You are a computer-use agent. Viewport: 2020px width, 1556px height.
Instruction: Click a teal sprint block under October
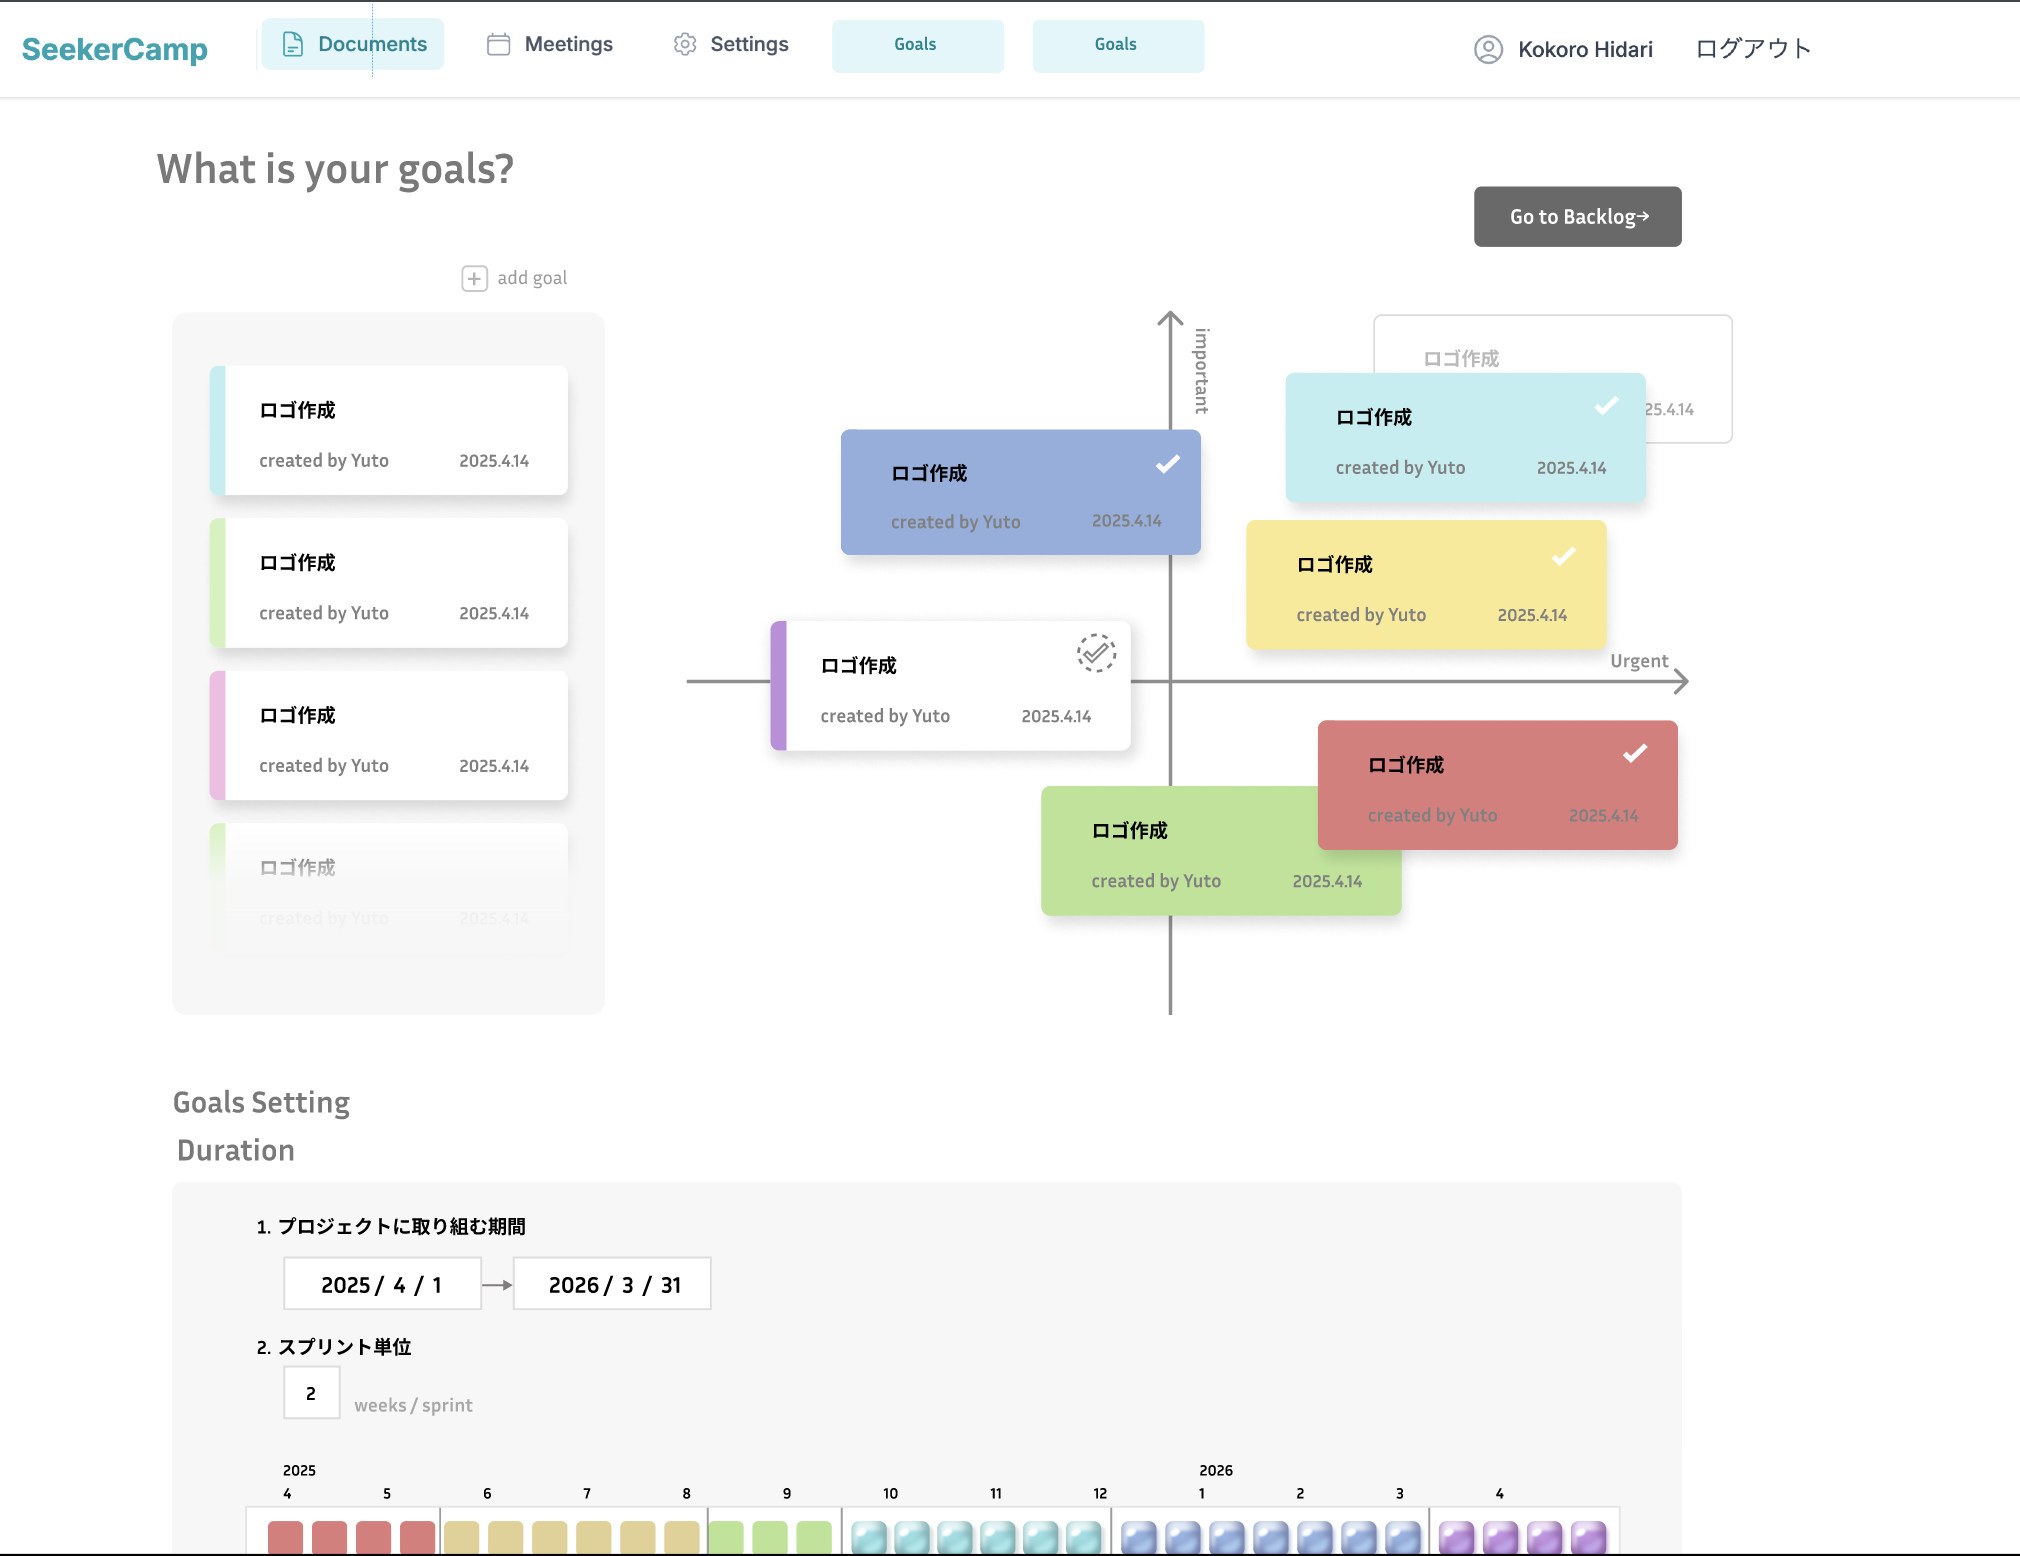869,1536
